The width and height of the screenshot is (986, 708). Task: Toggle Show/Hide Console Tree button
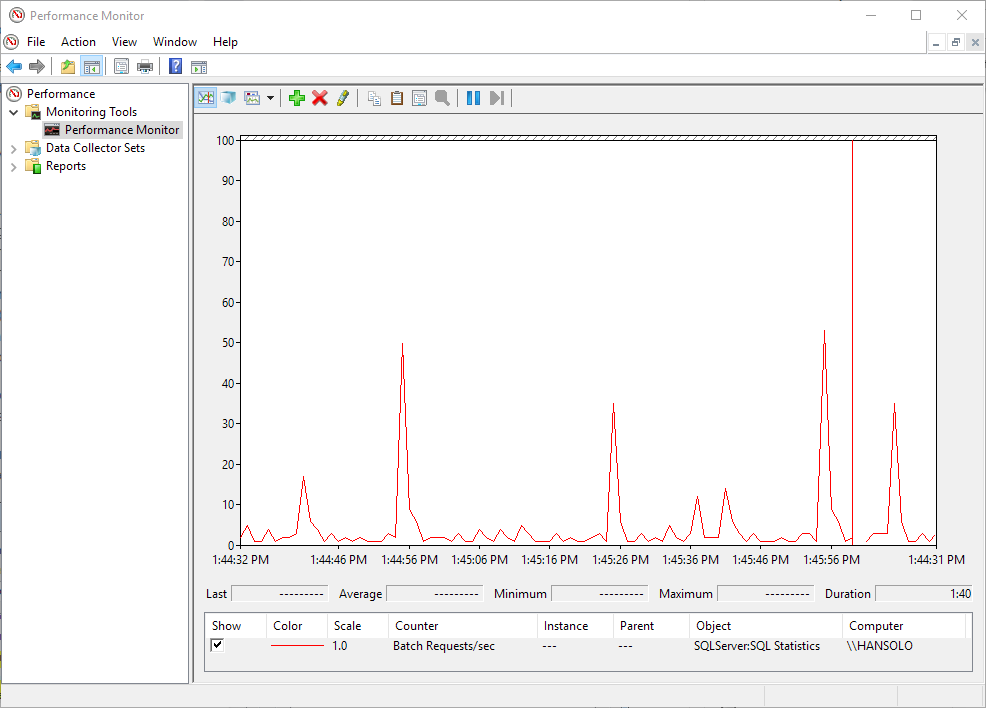point(91,67)
